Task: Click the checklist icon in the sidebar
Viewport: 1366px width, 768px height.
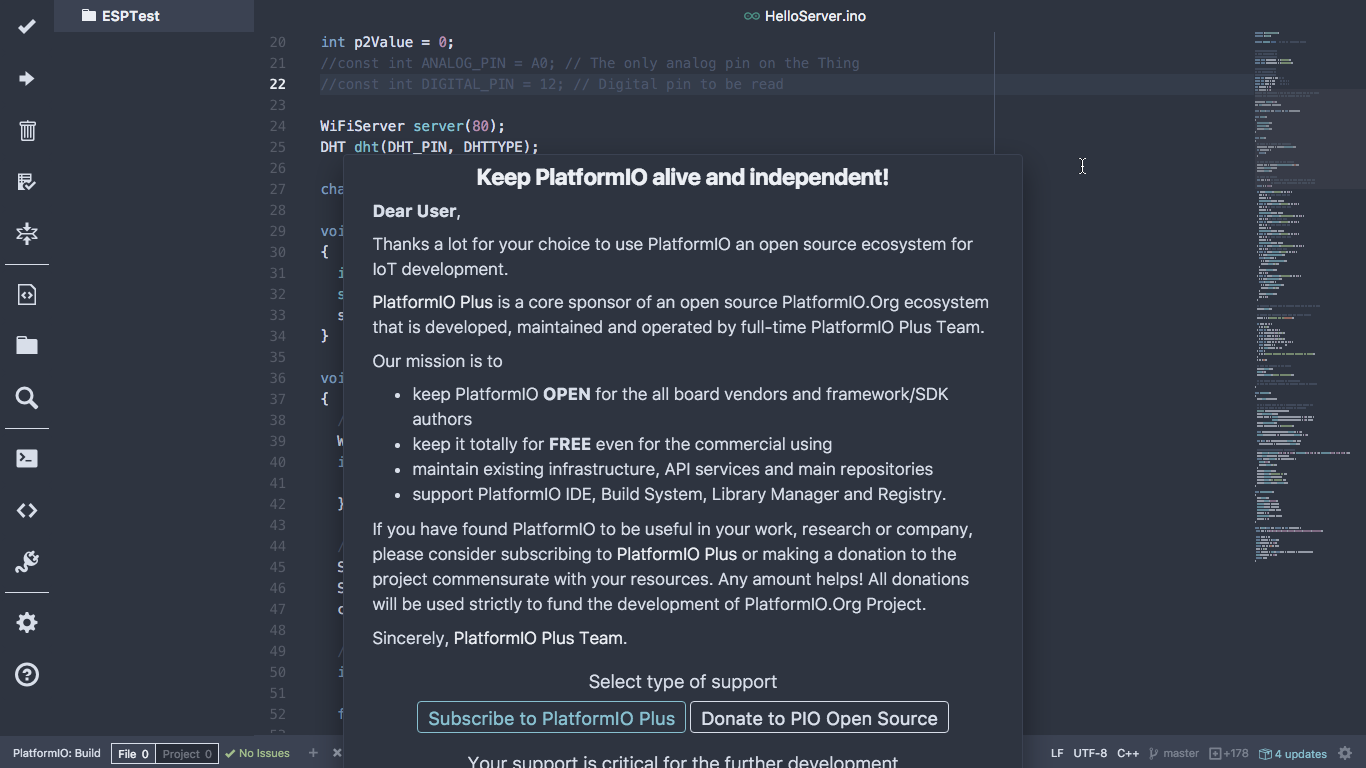Action: pyautogui.click(x=27, y=182)
